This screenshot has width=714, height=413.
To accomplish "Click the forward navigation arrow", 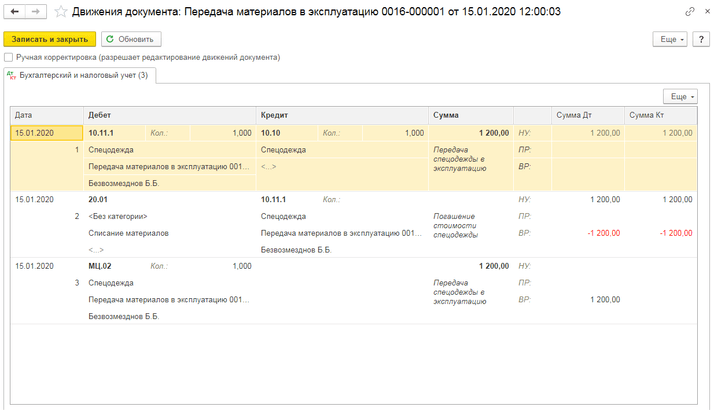I will 36,12.
